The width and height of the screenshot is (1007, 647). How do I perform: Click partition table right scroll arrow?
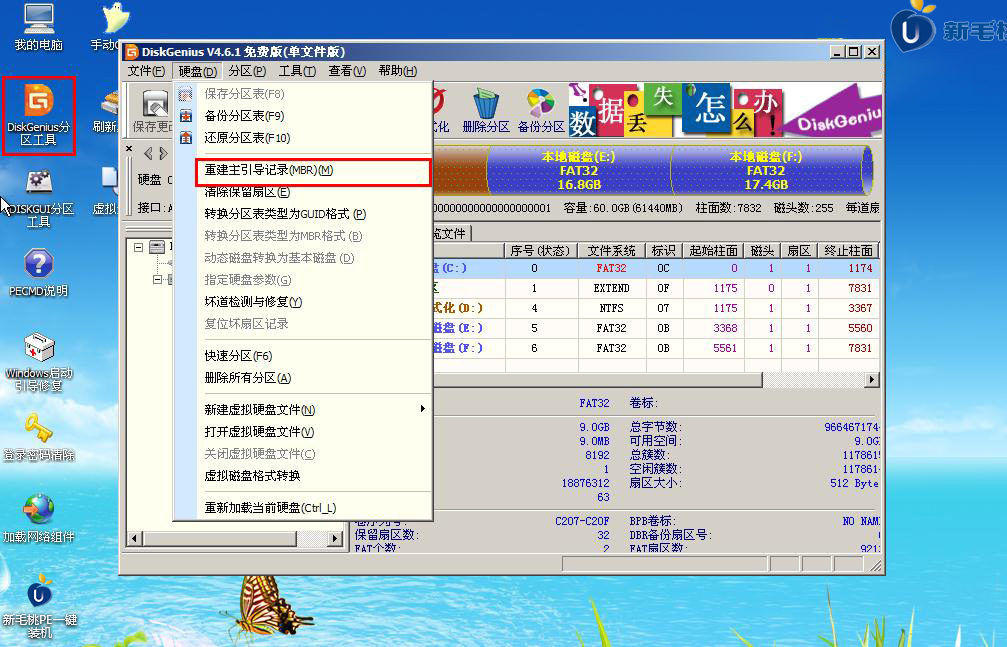tap(871, 380)
